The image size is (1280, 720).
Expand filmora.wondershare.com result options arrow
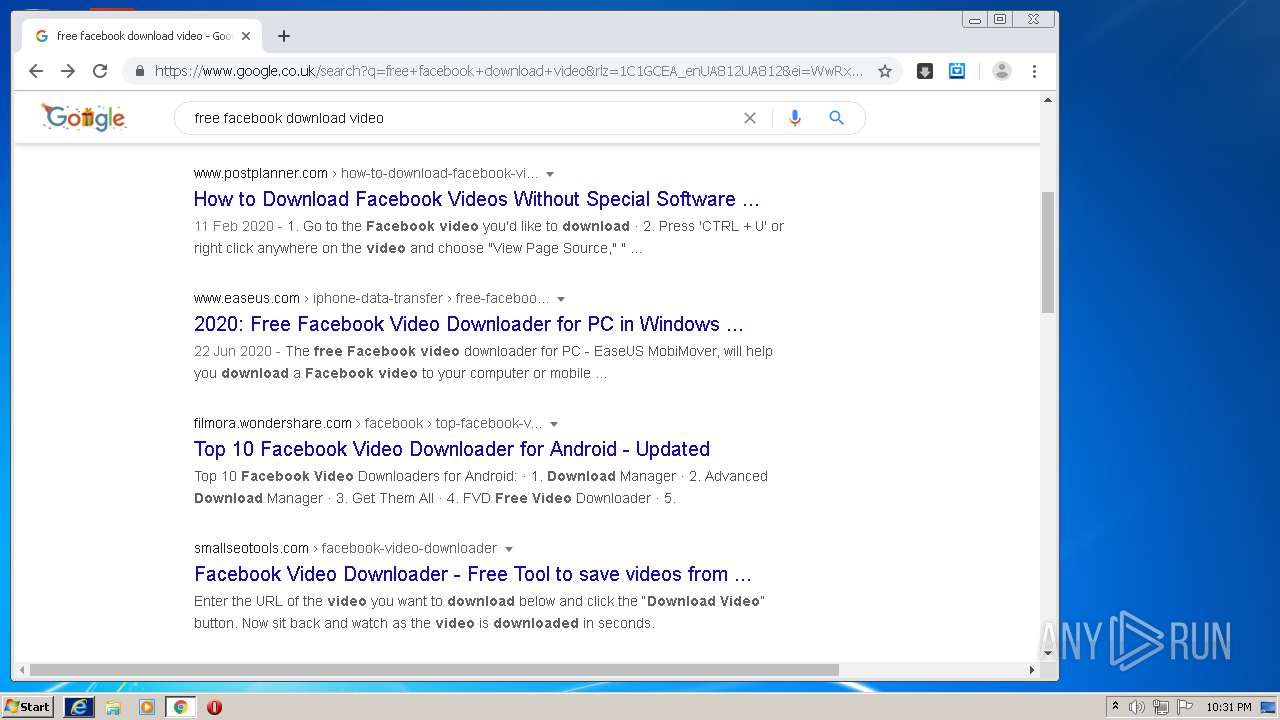click(554, 424)
